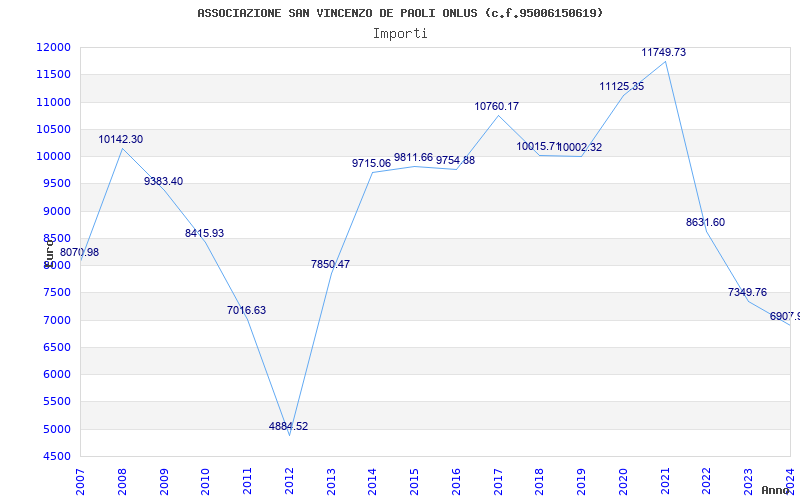
Task: Click the 7000 y-axis label
Action: [56, 320]
